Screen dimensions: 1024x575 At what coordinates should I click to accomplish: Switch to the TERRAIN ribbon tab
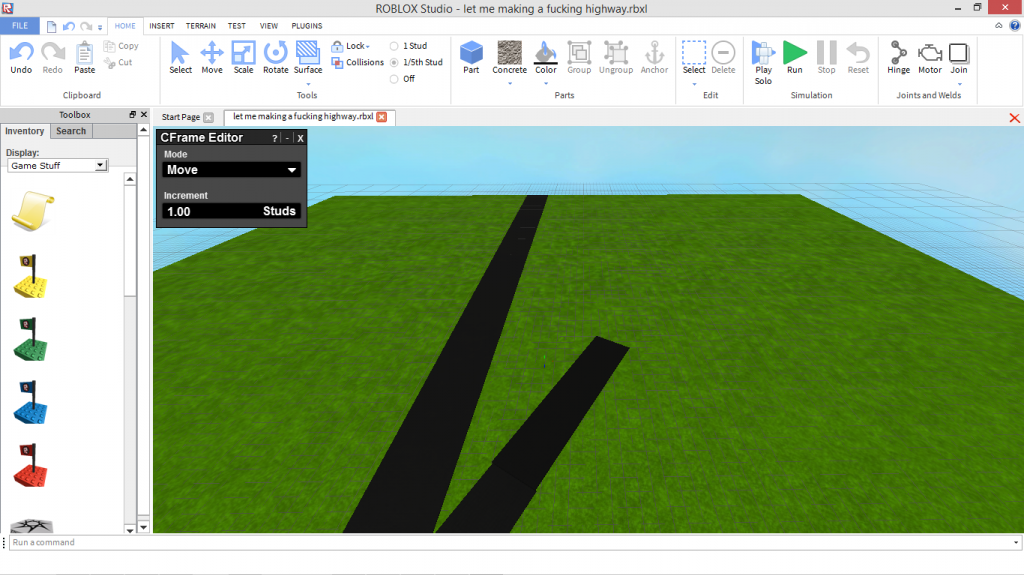coord(200,26)
